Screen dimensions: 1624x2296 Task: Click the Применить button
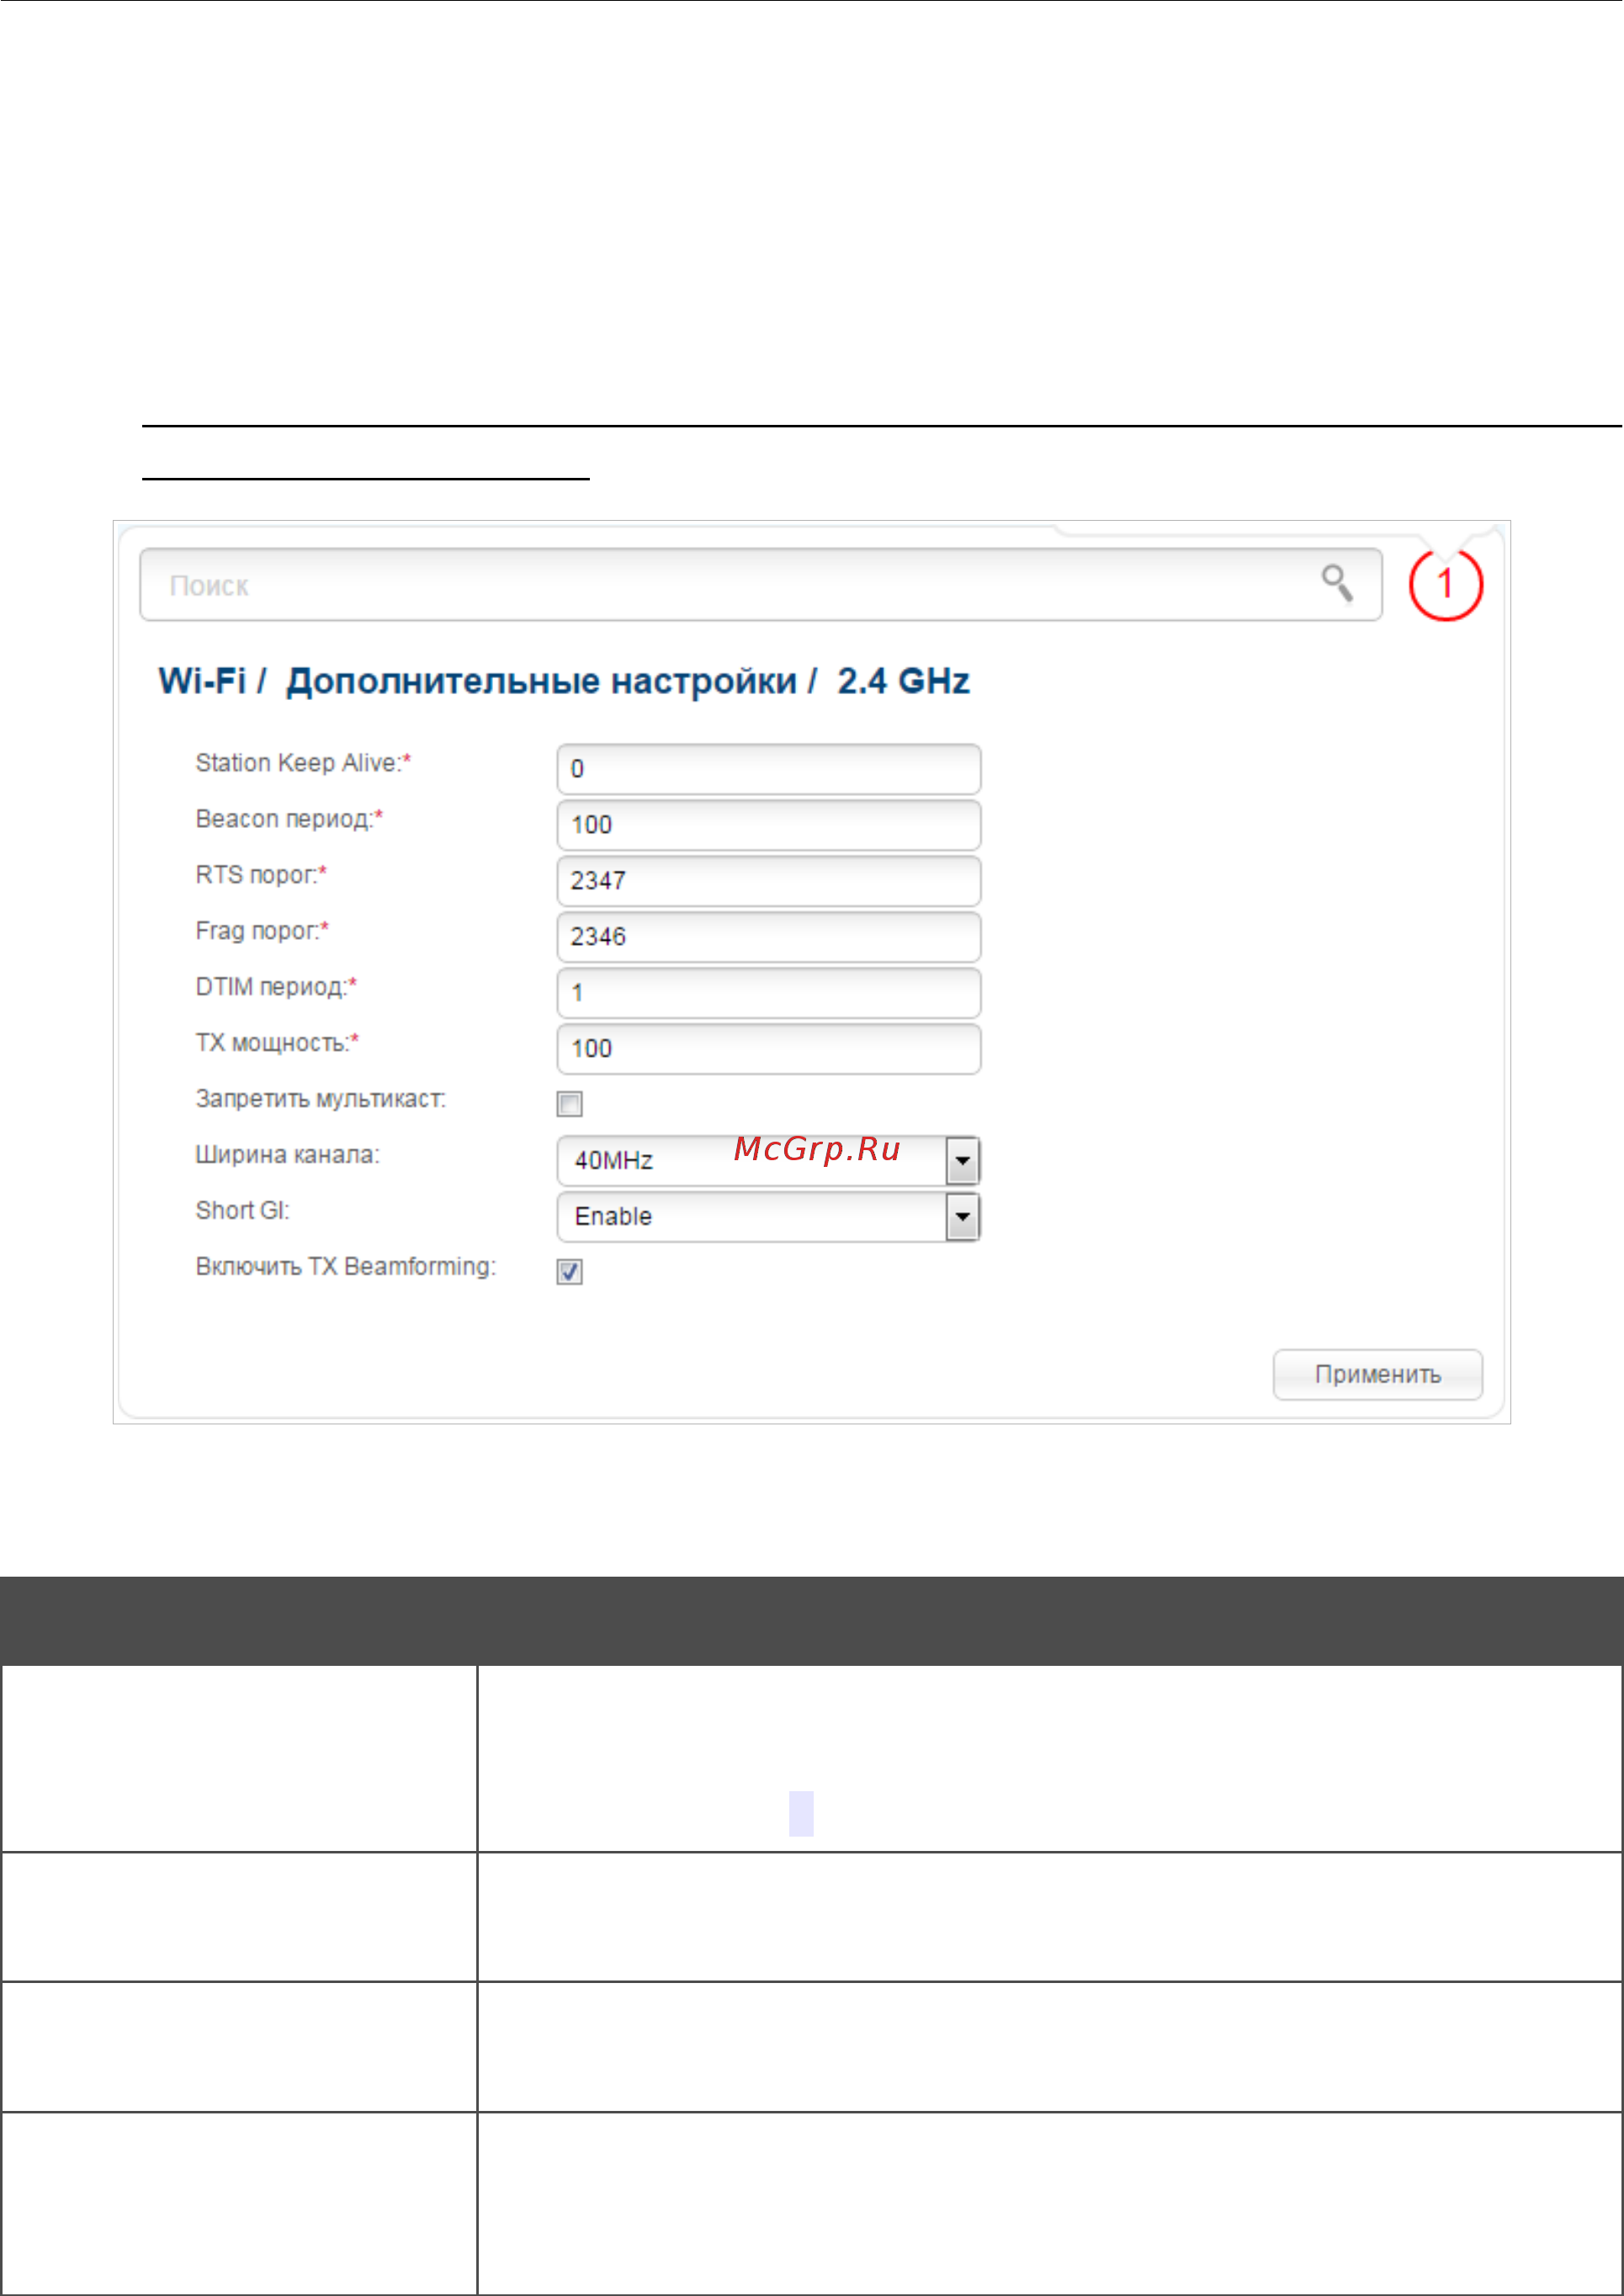tap(1377, 1375)
